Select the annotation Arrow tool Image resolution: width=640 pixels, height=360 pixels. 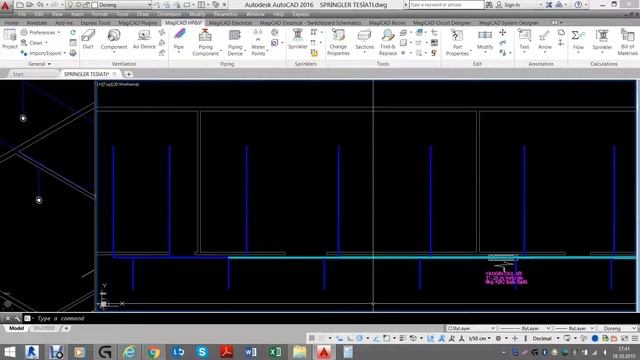click(544, 40)
